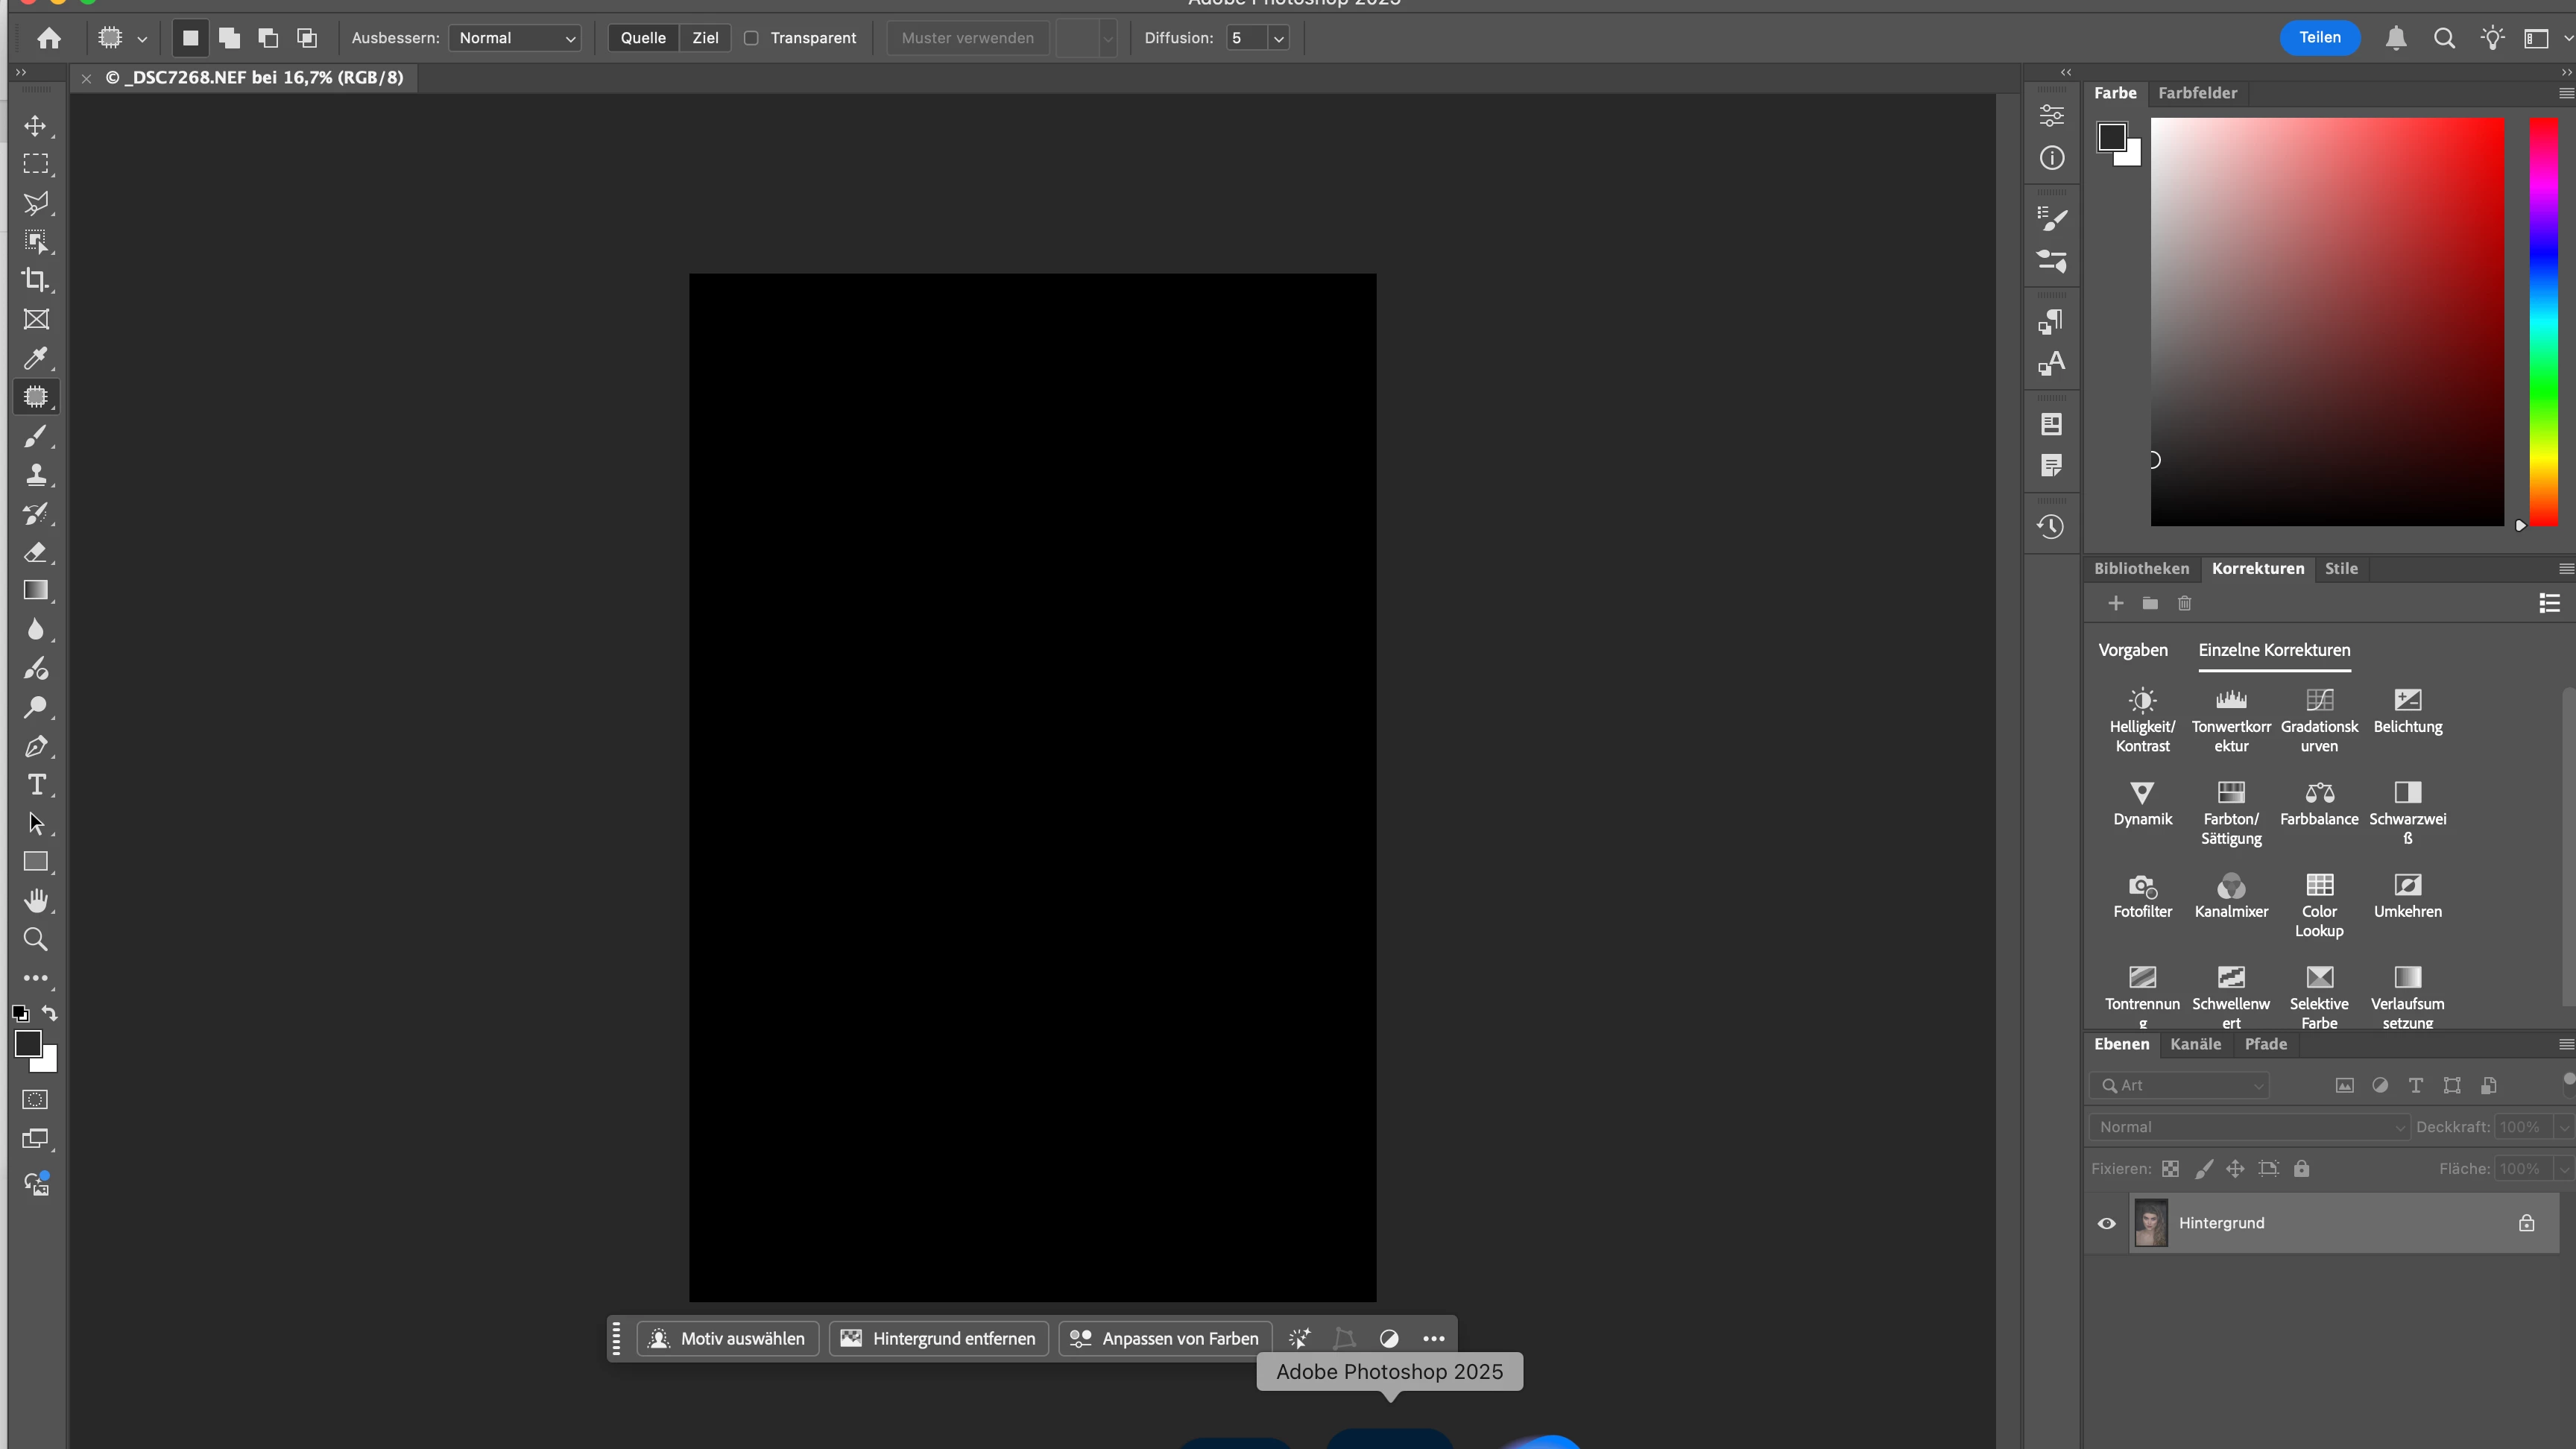The height and width of the screenshot is (1449, 2576).
Task: Toggle Quick Mask mode
Action: pyautogui.click(x=36, y=1100)
